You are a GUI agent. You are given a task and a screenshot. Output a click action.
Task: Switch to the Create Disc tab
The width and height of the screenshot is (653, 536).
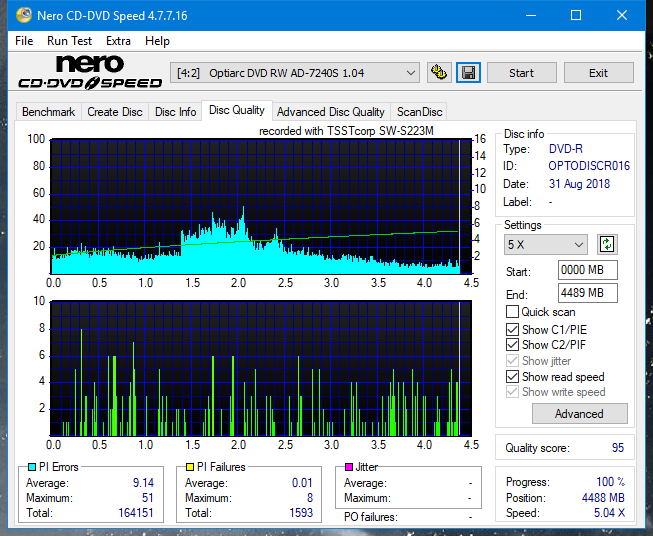[x=115, y=112]
